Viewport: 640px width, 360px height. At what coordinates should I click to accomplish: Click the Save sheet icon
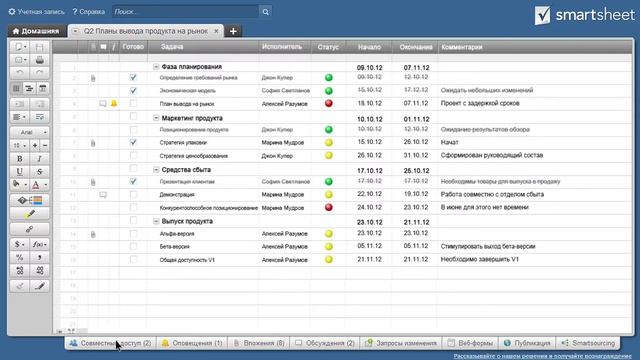39,47
